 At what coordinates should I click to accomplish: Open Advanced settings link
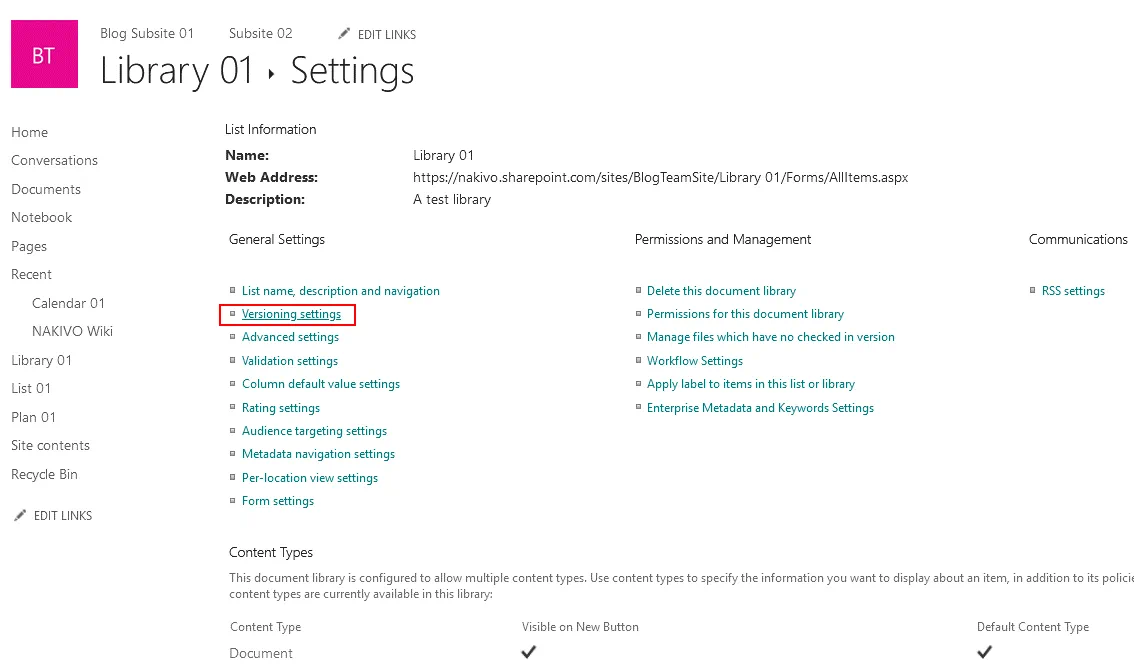click(290, 337)
